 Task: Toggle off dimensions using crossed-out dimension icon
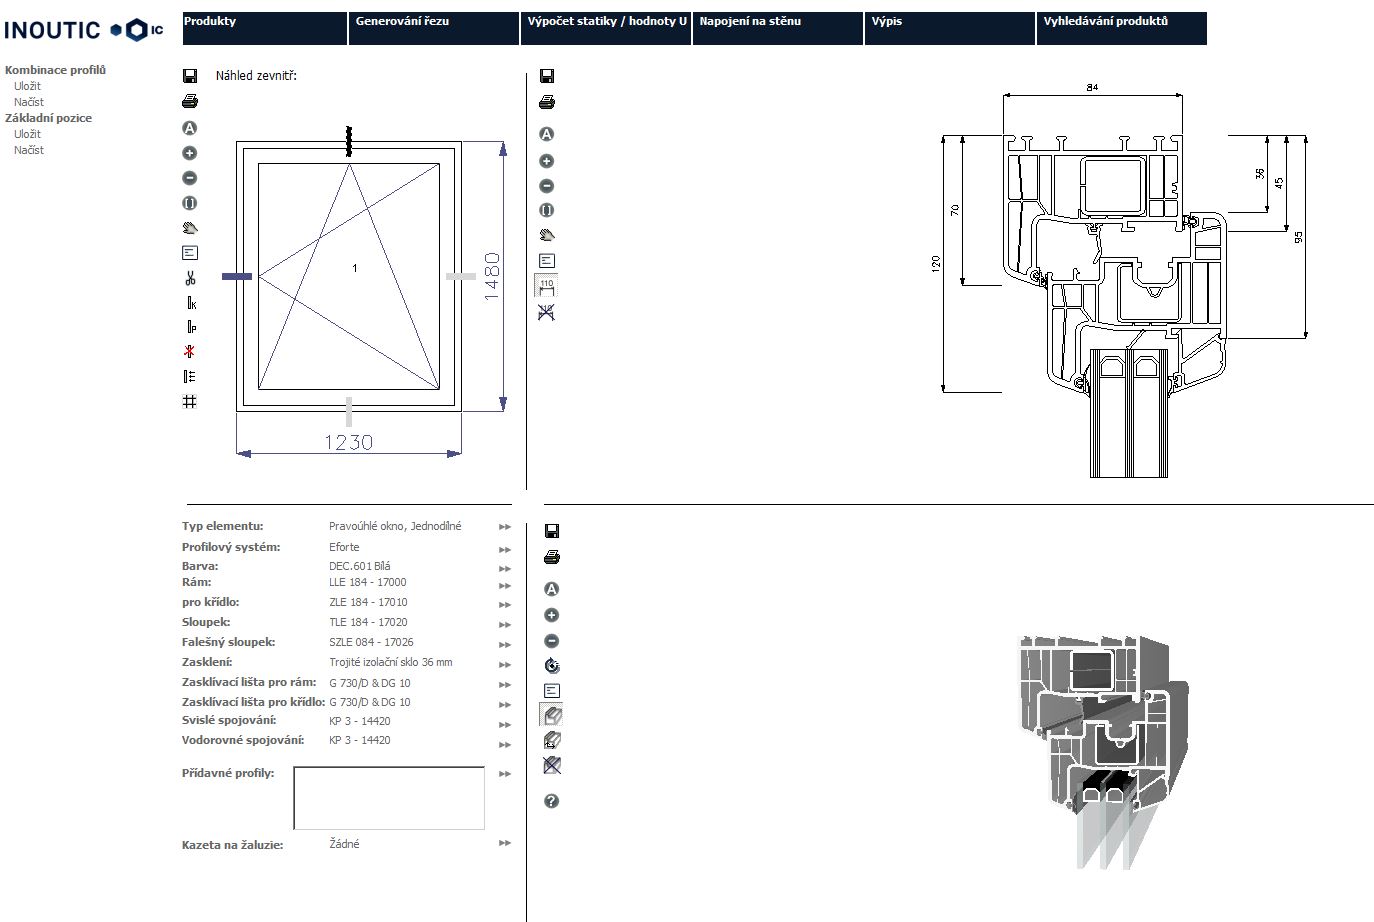(547, 312)
